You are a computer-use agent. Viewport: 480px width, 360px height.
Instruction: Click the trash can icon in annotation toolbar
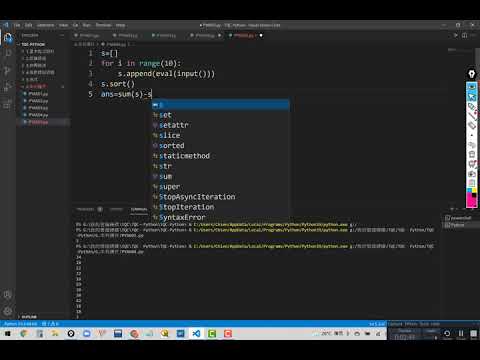coord(472,154)
